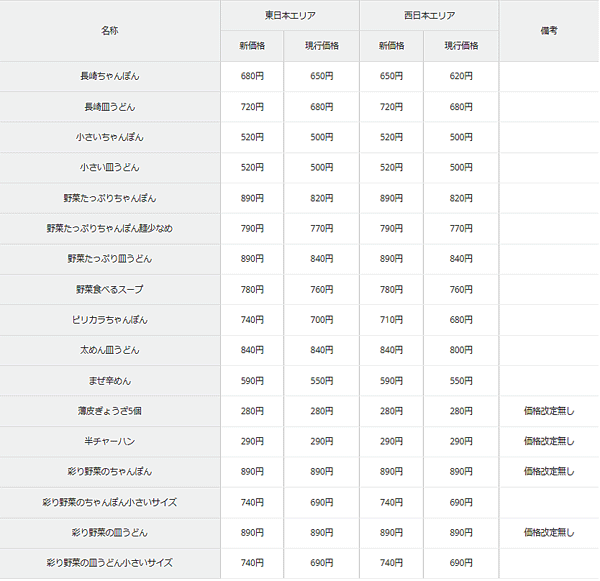Click 700円 in the ピリカラちゃんぽん row
600x581 pixels.
tap(322, 320)
